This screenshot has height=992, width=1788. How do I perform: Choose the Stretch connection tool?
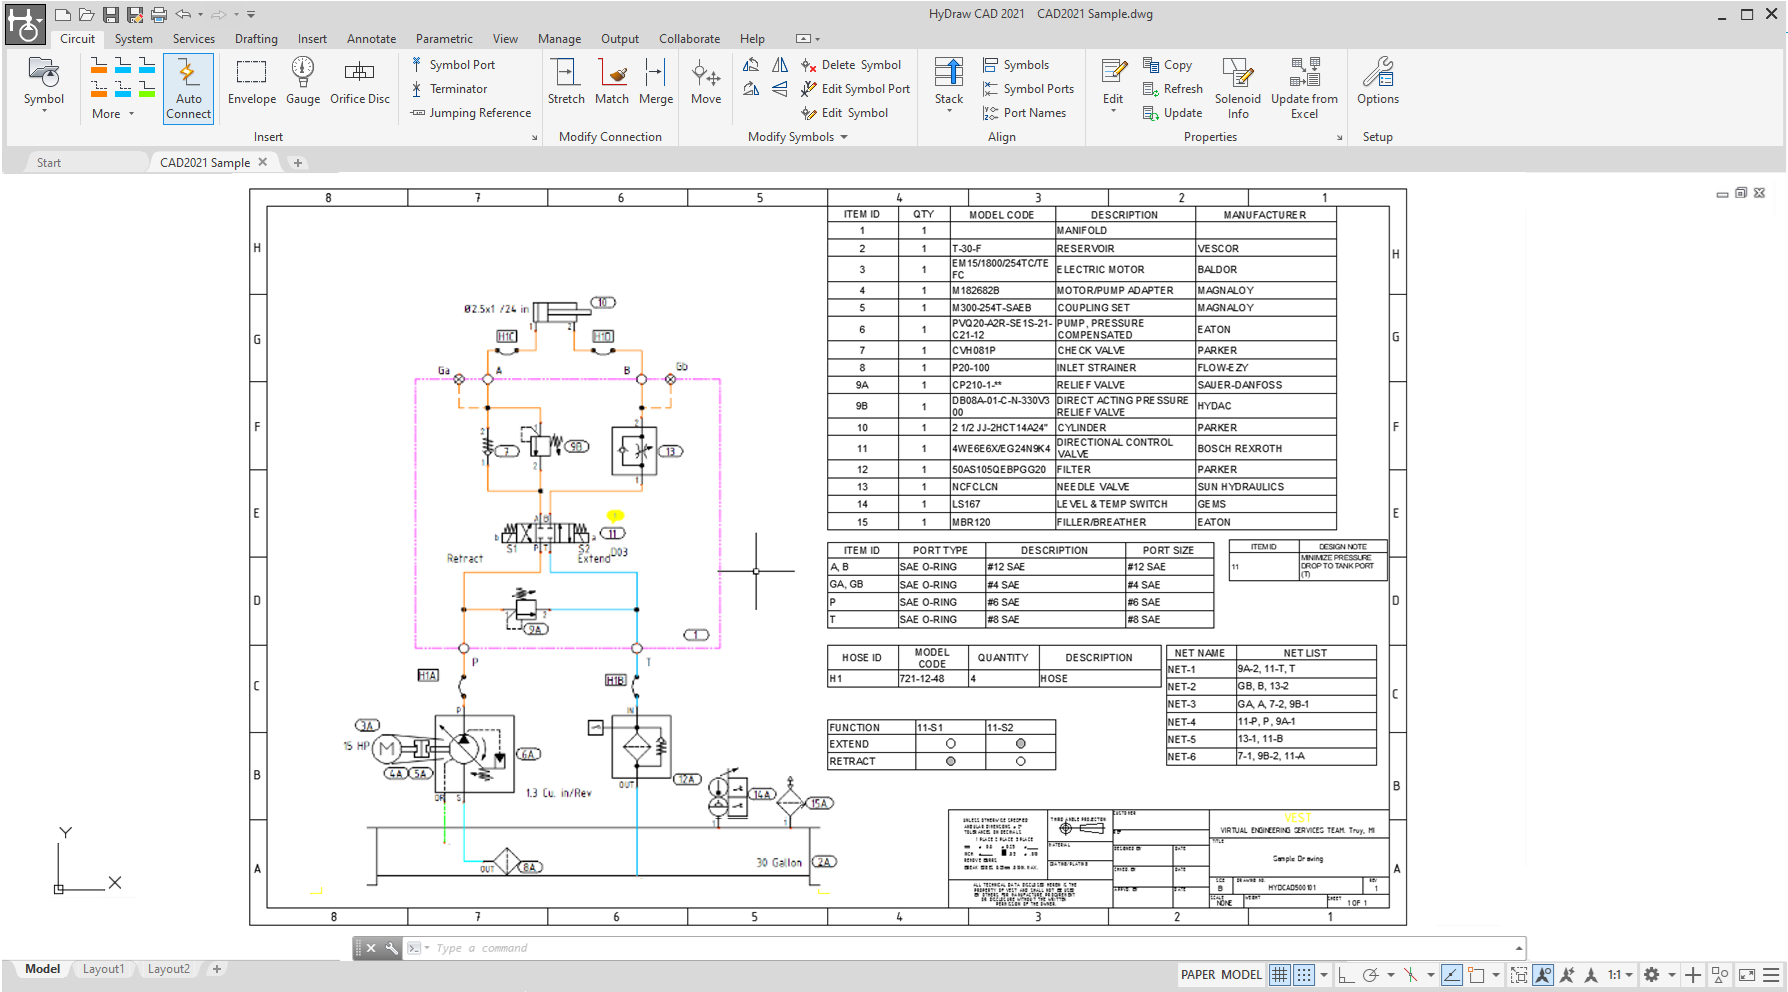tap(566, 81)
